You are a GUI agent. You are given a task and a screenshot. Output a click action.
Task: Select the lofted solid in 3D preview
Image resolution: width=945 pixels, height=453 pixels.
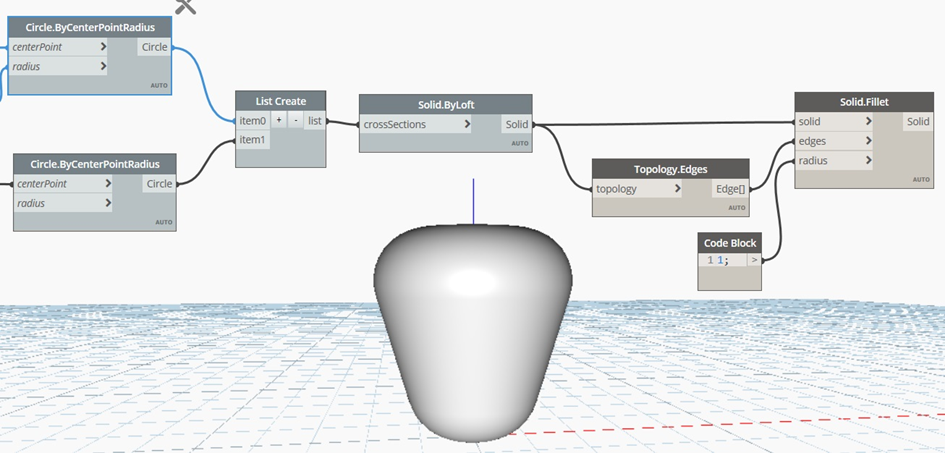(x=472, y=330)
